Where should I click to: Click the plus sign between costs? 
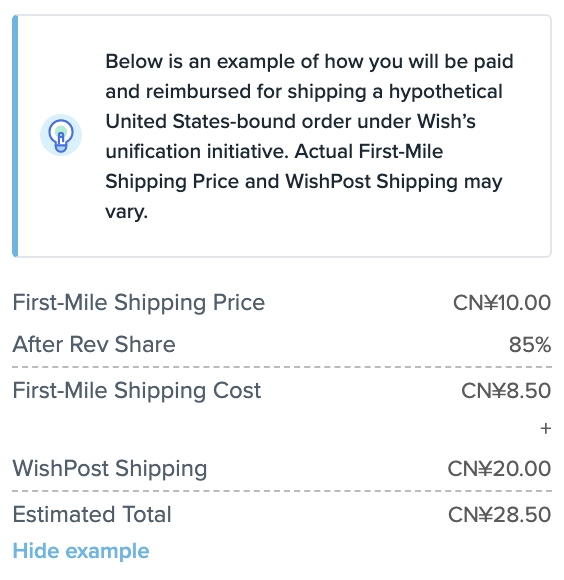click(546, 429)
